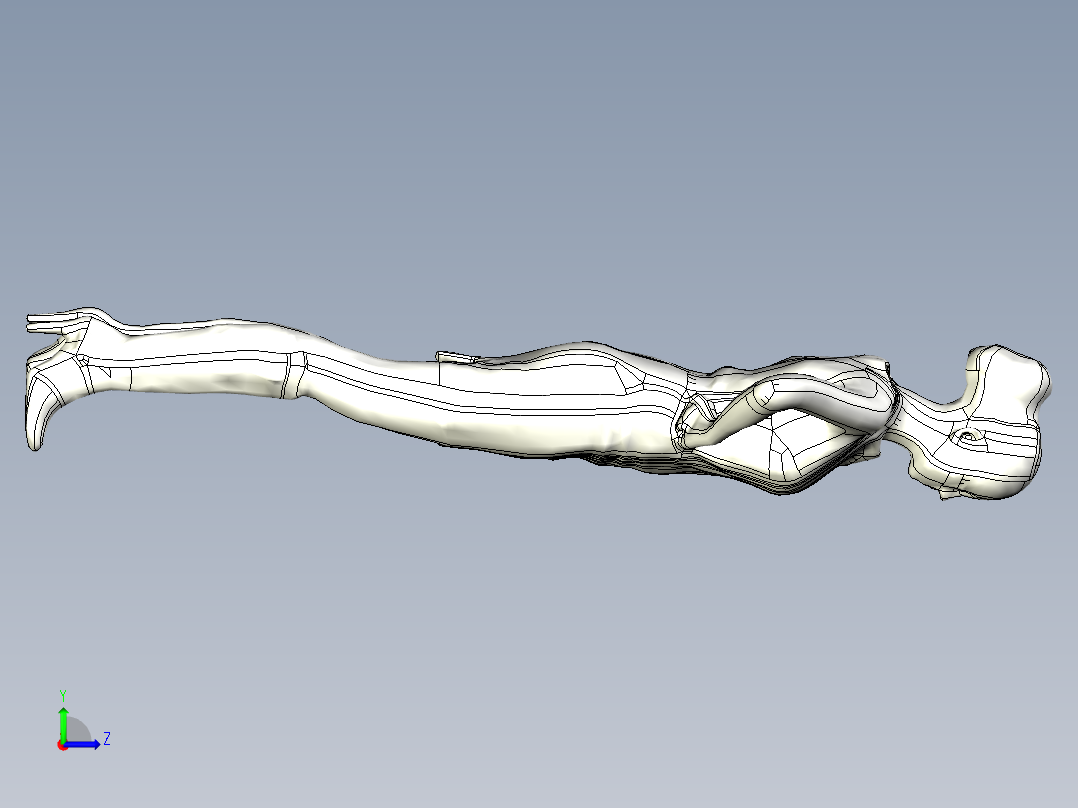Click the XYZ axis triad indicator
The image size is (1078, 808).
[83, 721]
